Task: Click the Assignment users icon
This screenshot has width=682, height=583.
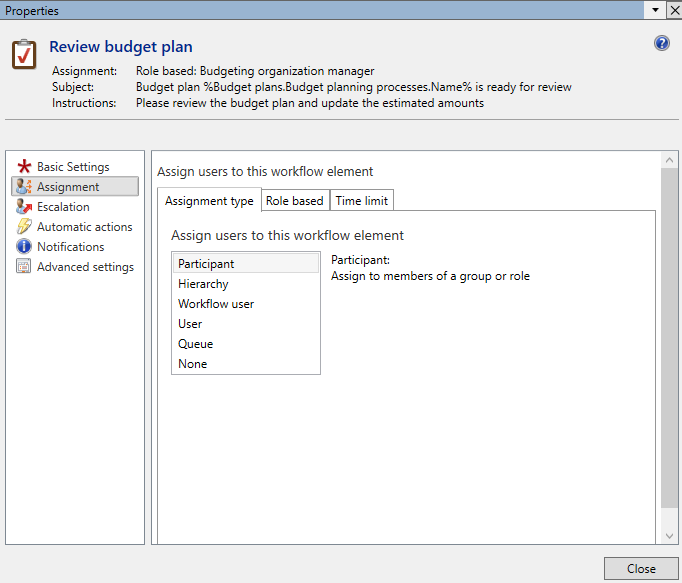Action: point(24,187)
